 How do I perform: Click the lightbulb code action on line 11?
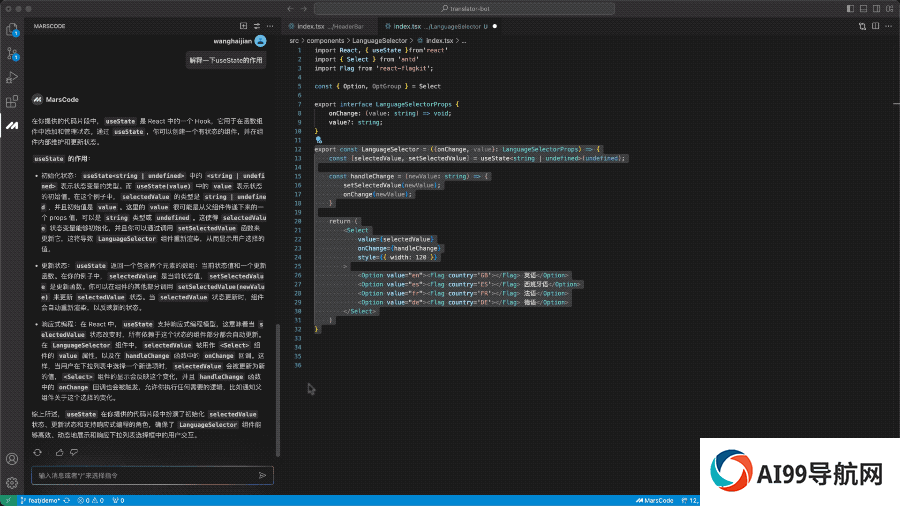pos(319,140)
